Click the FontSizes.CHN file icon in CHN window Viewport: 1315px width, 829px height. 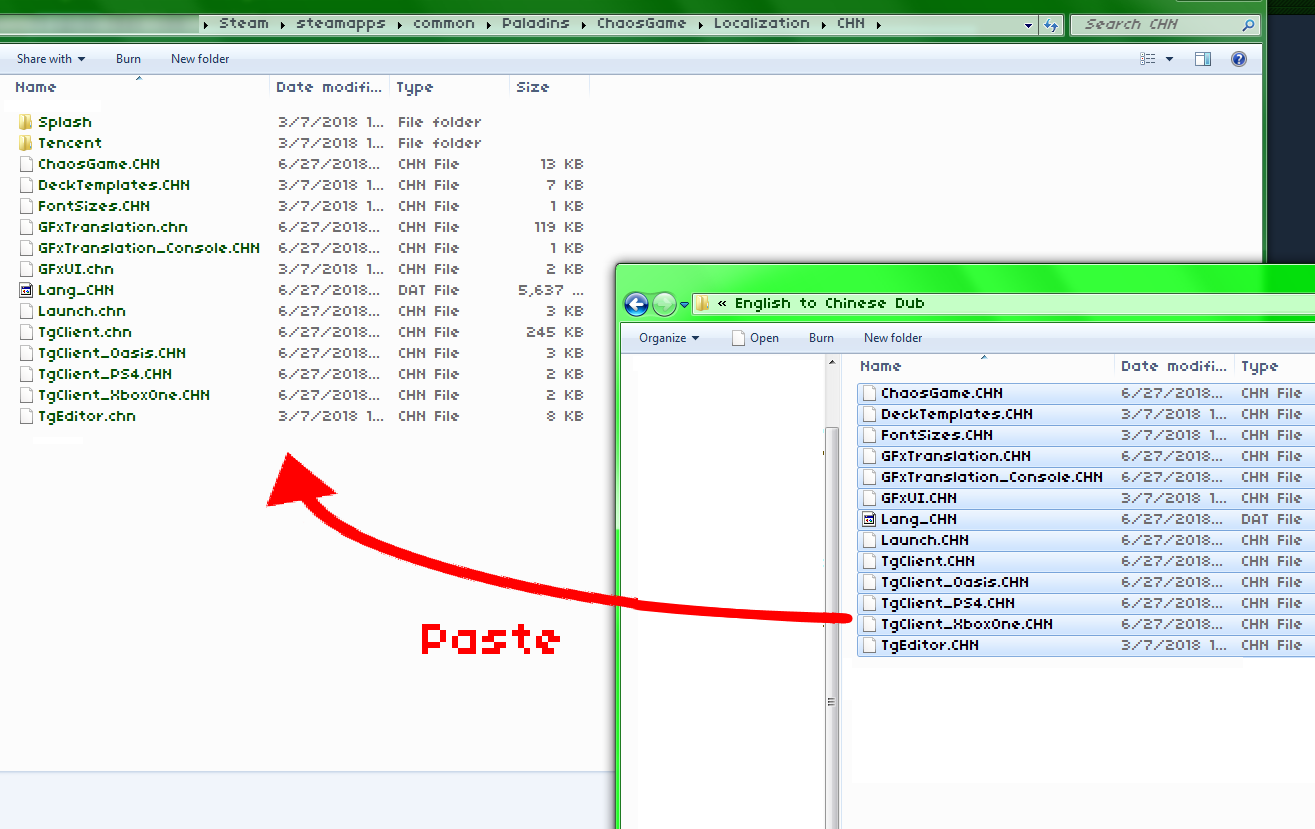[x=26, y=206]
